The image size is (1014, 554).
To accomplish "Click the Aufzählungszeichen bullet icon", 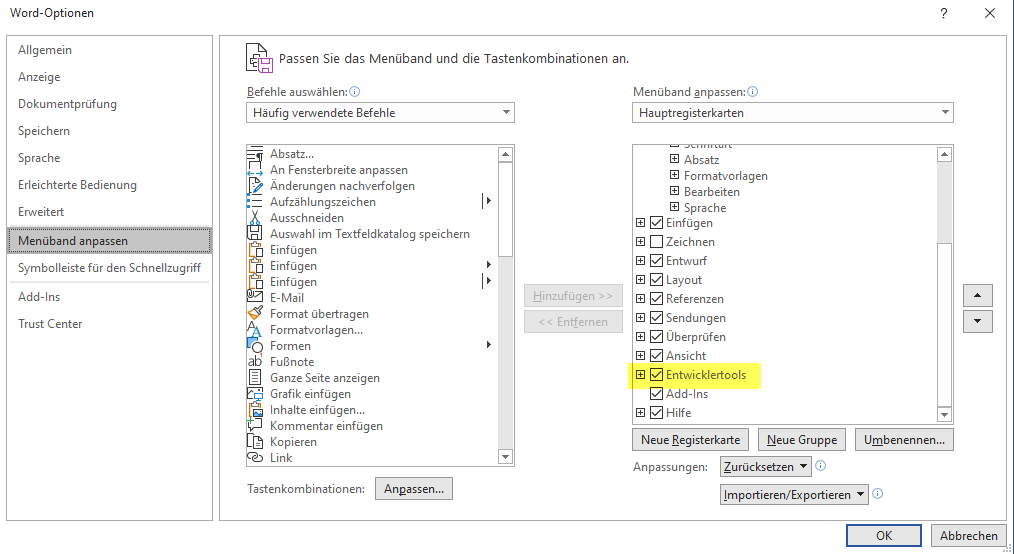I will (x=255, y=202).
